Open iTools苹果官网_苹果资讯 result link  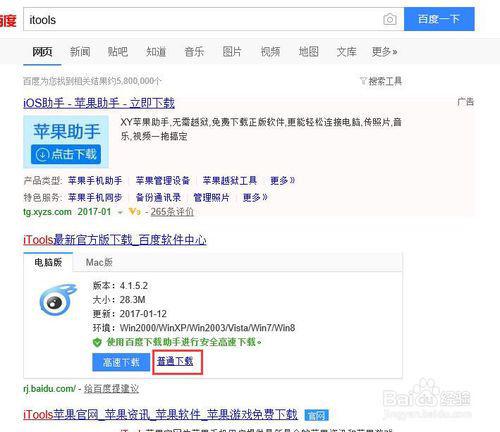tap(160, 414)
